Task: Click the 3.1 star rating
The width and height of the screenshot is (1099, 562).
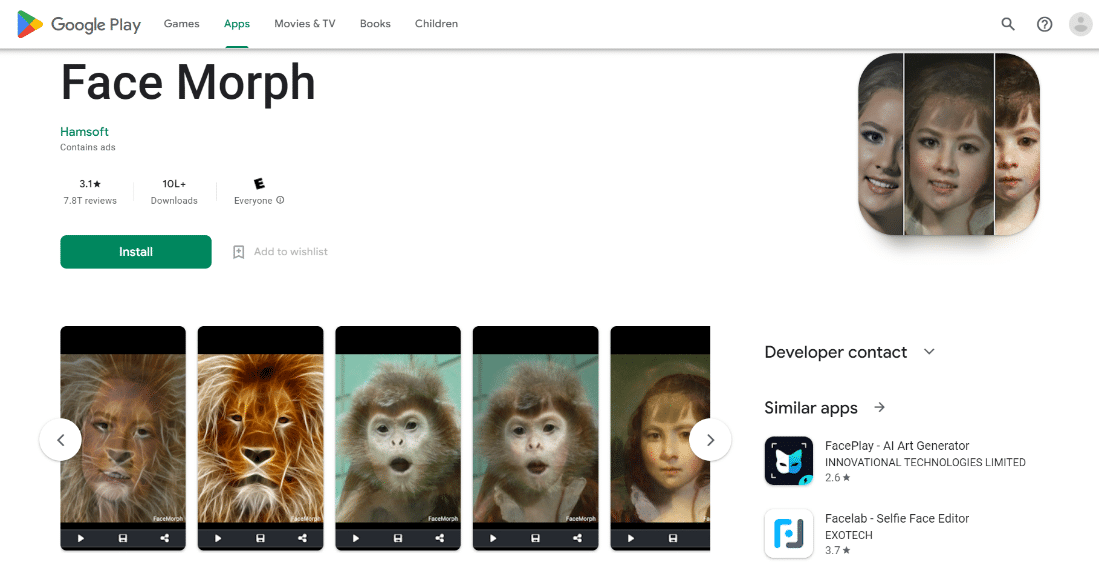Action: click(90, 184)
